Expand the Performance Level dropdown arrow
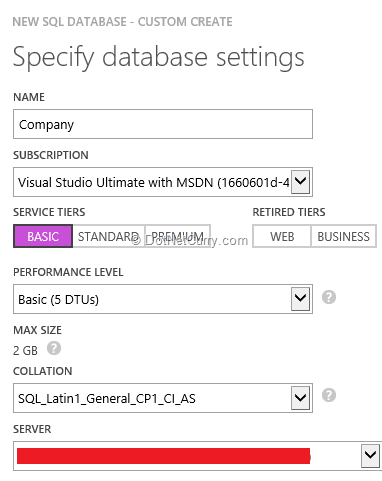 coord(300,299)
